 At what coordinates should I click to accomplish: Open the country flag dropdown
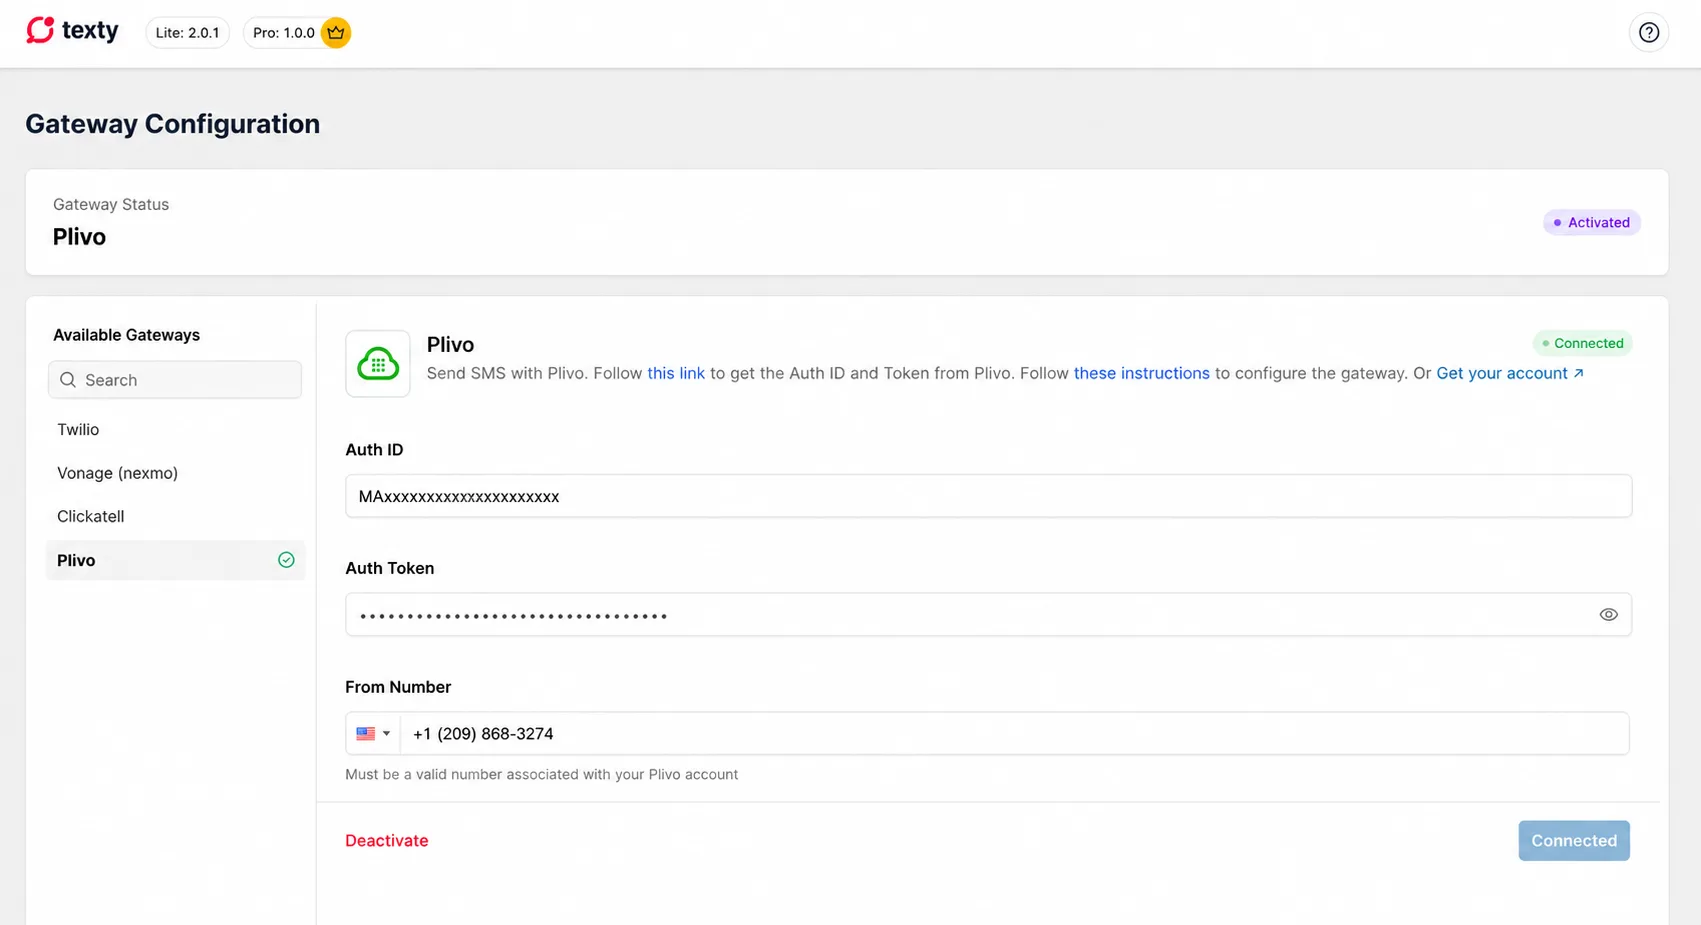point(373,734)
